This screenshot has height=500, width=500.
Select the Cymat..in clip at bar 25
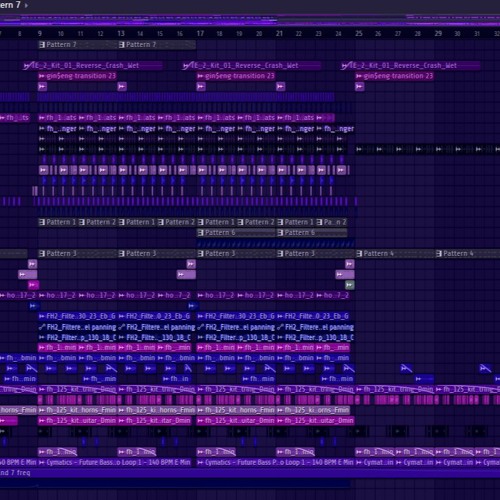pyautogui.click(x=375, y=462)
